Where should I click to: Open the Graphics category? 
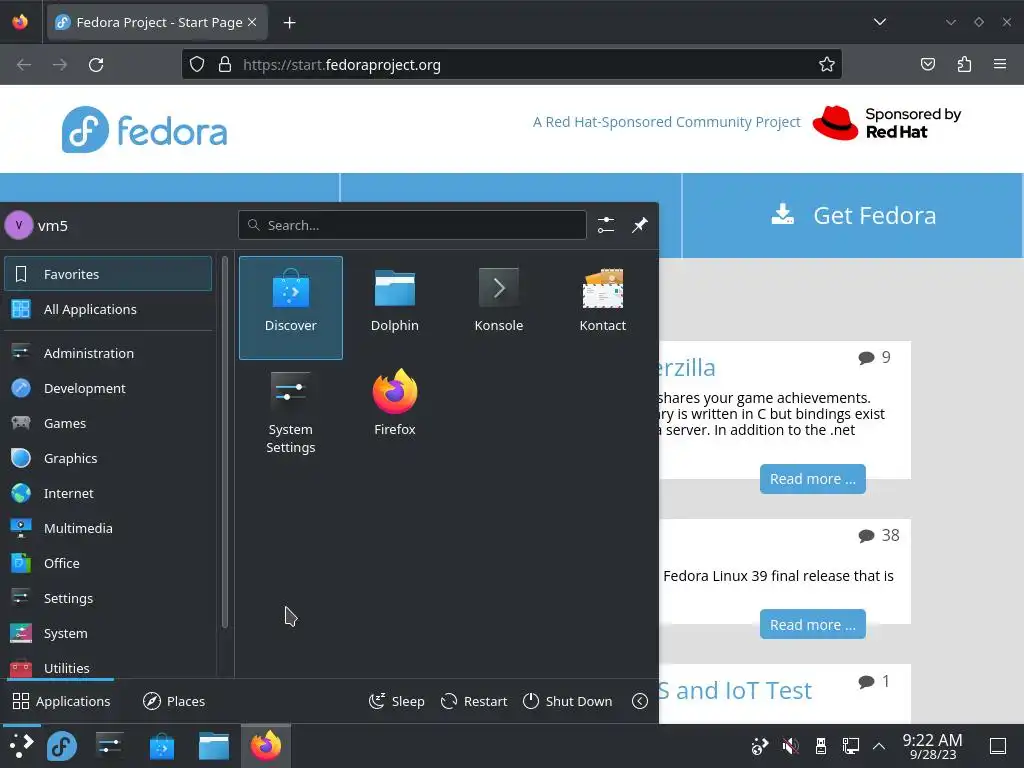(x=108, y=458)
